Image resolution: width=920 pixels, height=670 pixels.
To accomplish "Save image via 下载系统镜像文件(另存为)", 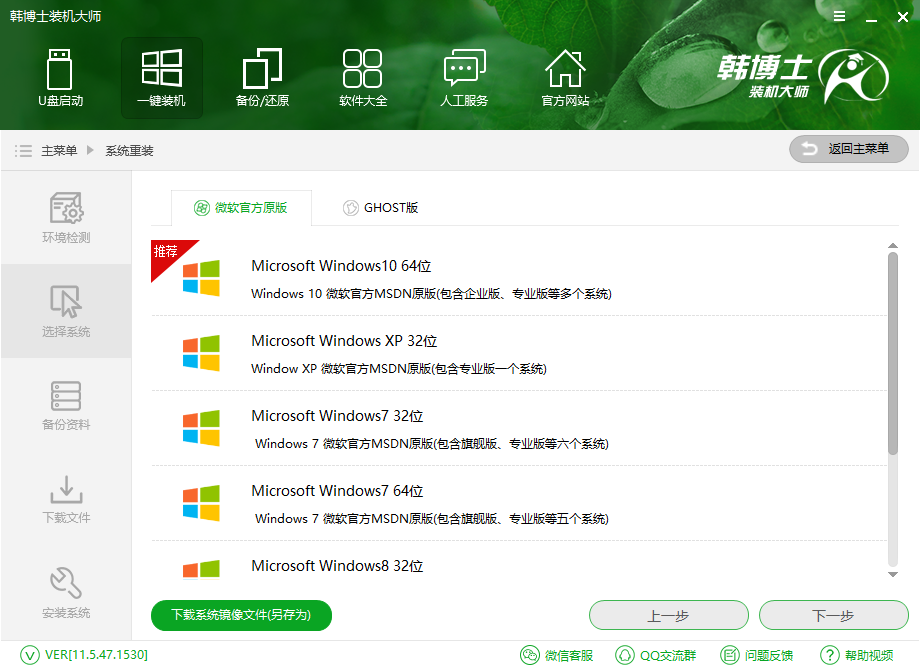I will coord(241,615).
